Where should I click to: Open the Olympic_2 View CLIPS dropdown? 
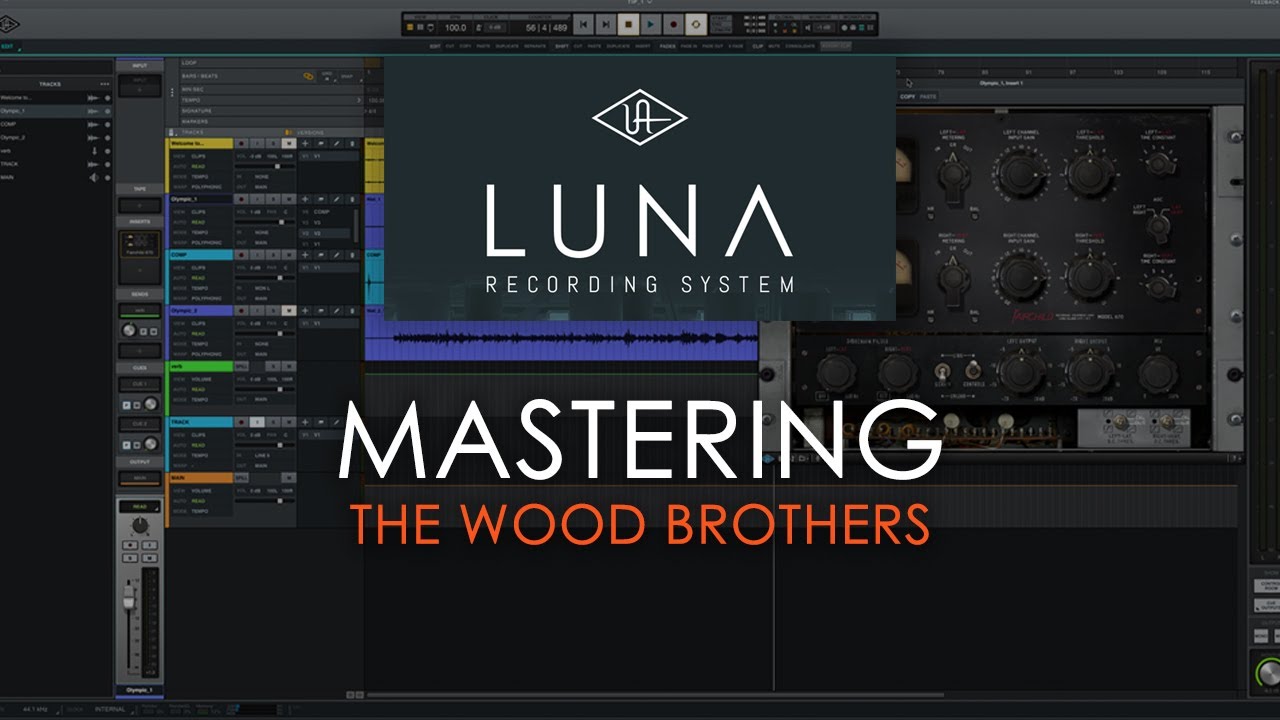tap(199, 323)
